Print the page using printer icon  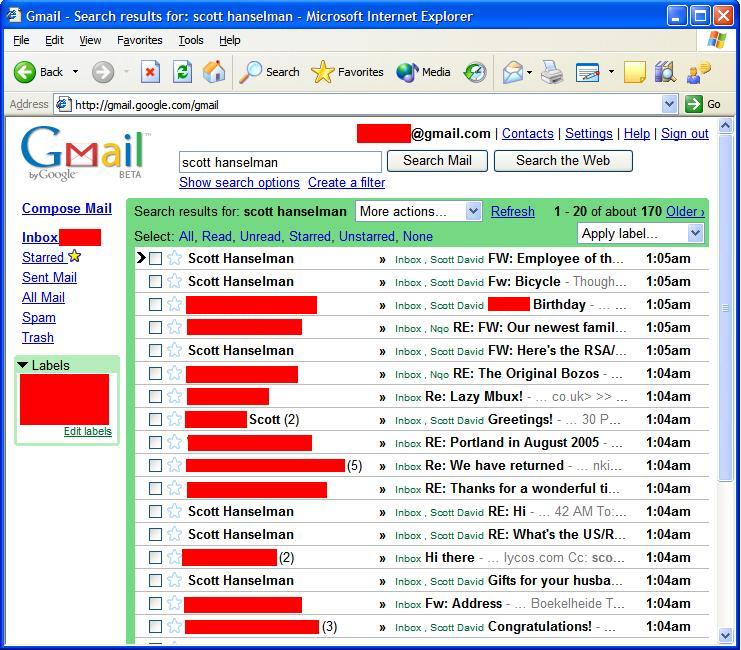551,72
